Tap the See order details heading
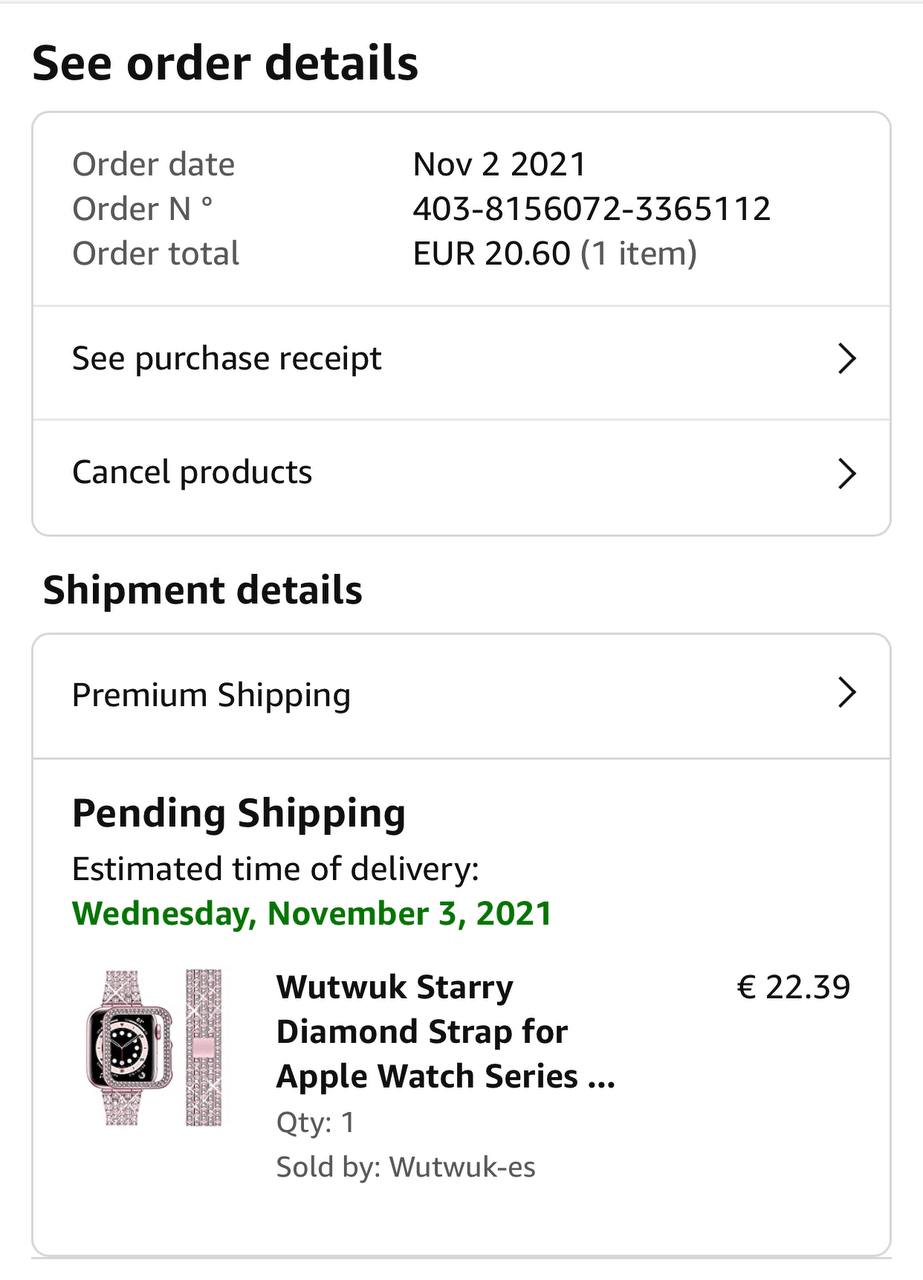The width and height of the screenshot is (923, 1280). (x=225, y=63)
